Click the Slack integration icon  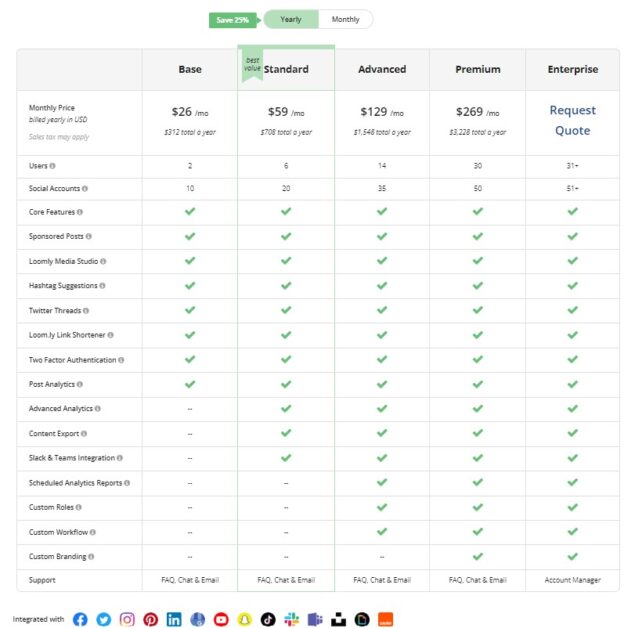(x=291, y=619)
